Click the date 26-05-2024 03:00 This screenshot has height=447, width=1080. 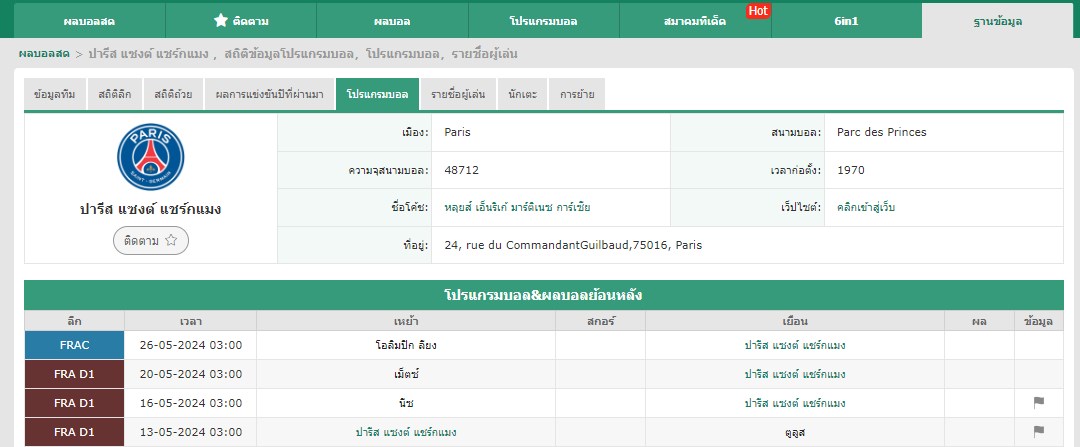[x=190, y=345]
